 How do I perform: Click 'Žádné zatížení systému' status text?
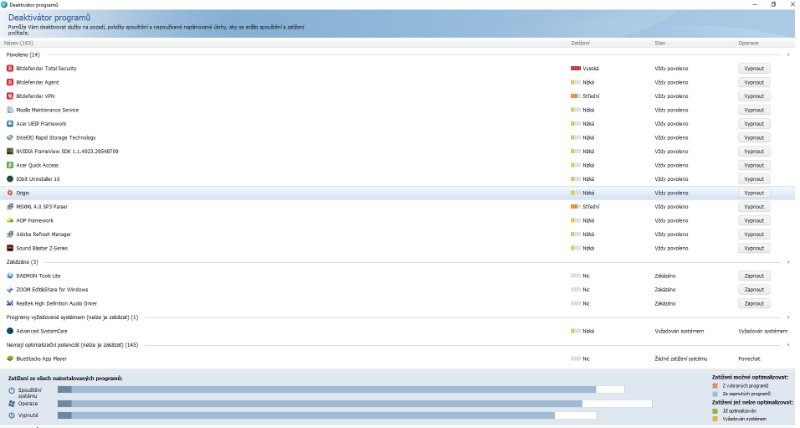(681, 359)
